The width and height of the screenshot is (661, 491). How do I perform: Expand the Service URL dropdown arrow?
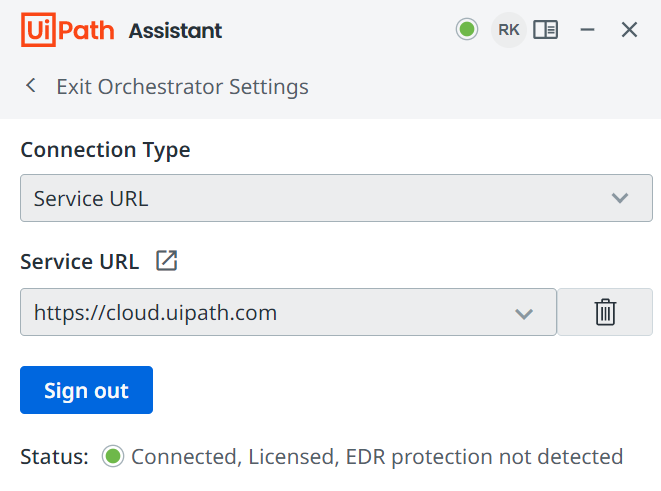[x=524, y=313]
